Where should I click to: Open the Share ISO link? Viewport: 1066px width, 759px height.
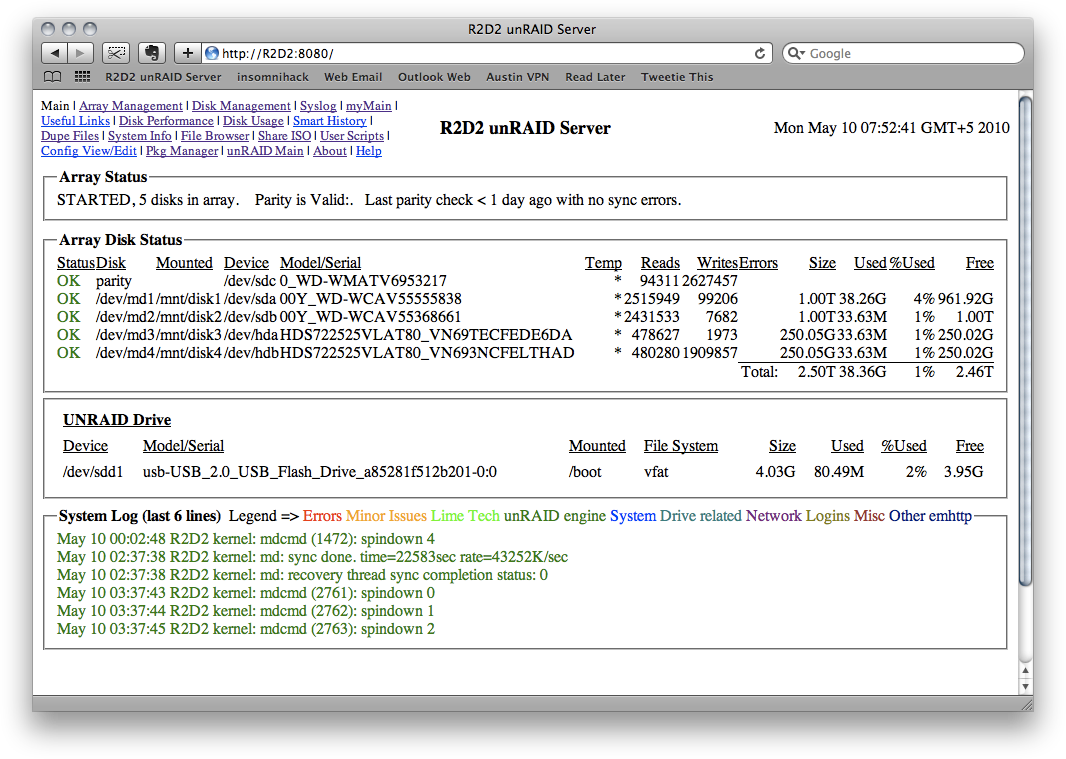284,135
